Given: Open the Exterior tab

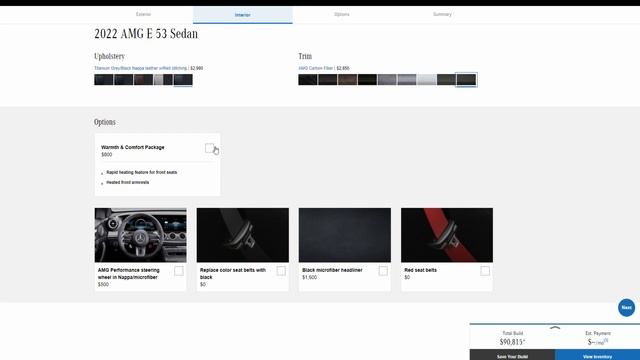Looking at the screenshot, I should (143, 14).
